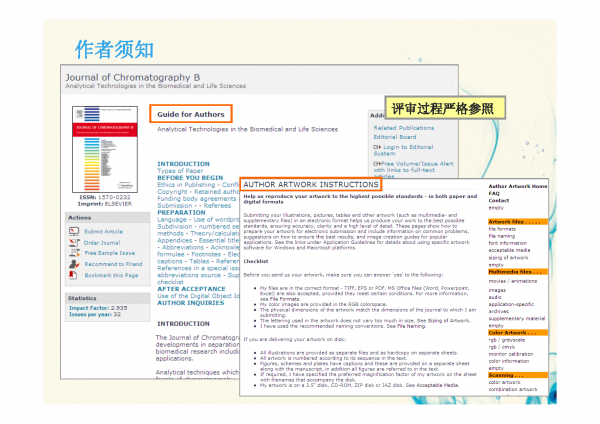Go to the PREPARATION section link
Screen dimensions: 600x424
coord(181,212)
